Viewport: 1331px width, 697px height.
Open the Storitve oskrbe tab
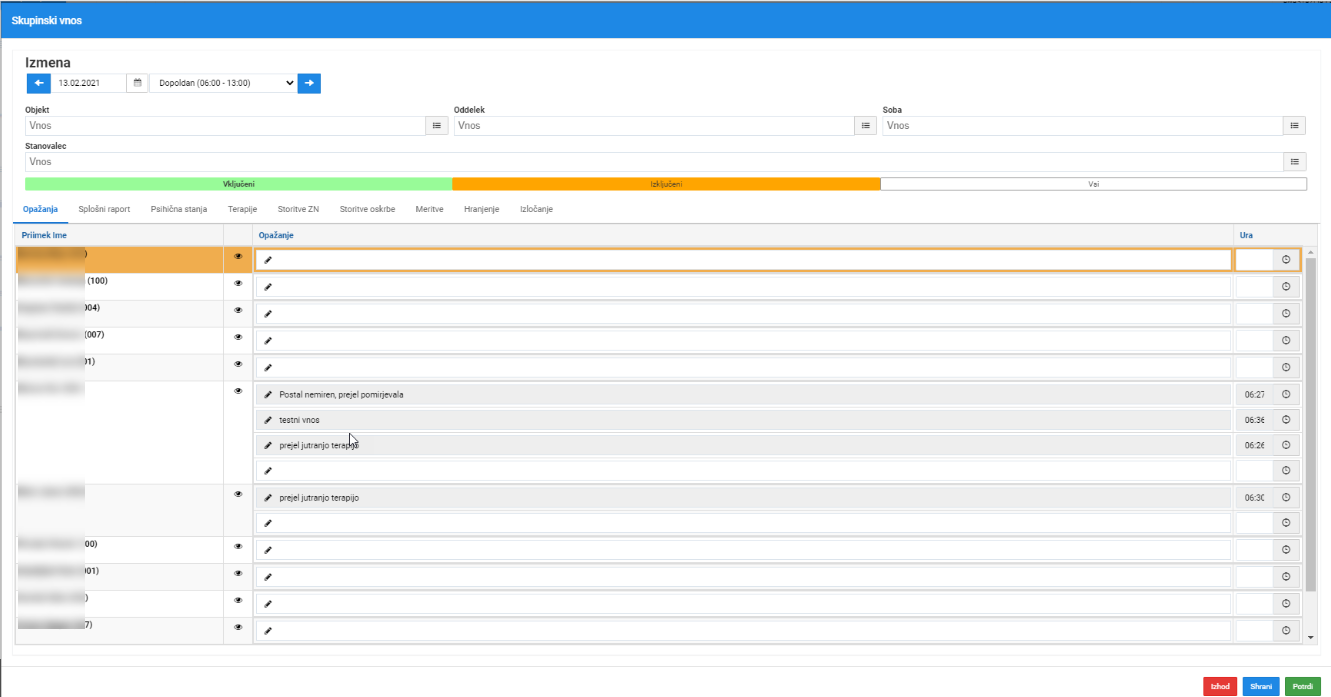pyautogui.click(x=367, y=209)
